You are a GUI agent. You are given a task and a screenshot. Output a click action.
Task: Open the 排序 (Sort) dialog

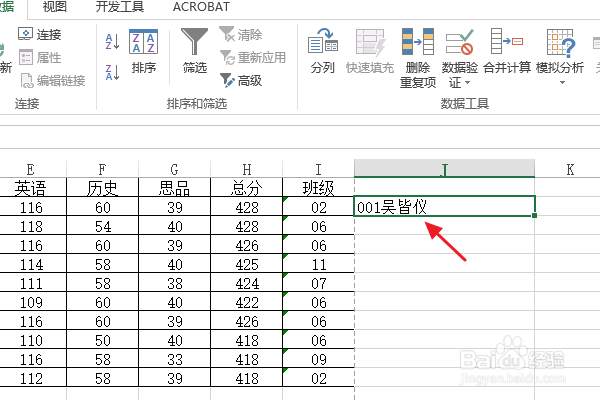coord(143,51)
